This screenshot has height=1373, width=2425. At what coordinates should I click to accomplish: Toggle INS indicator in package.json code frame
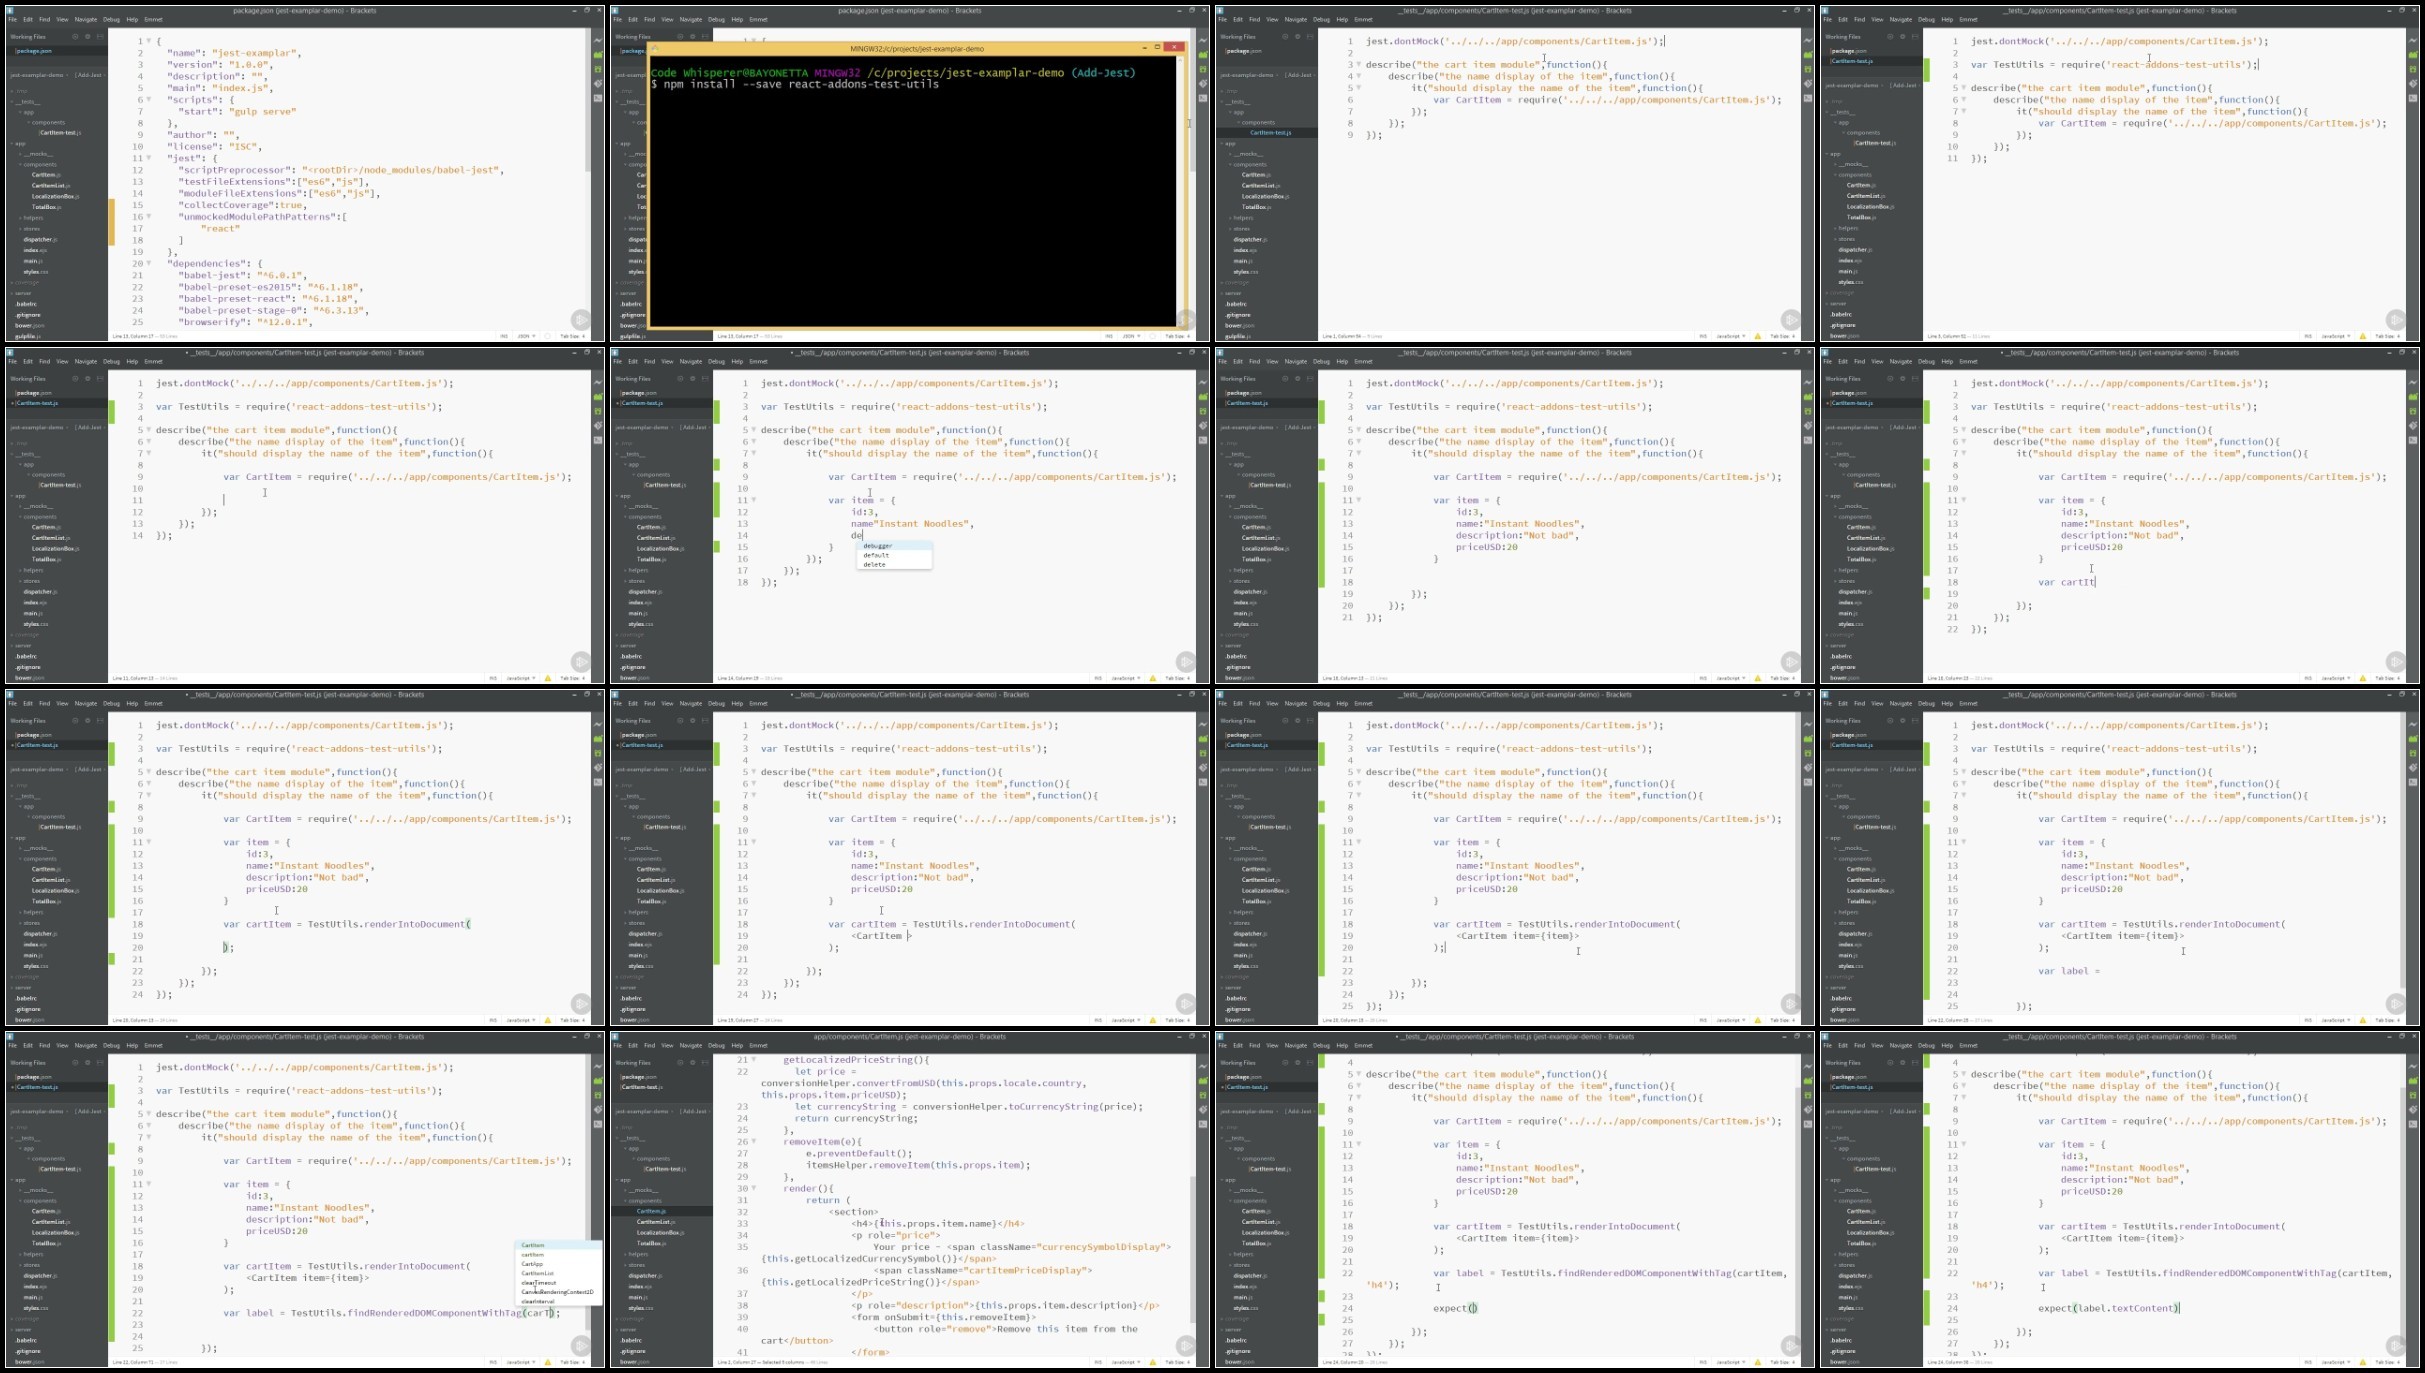pyautogui.click(x=504, y=336)
